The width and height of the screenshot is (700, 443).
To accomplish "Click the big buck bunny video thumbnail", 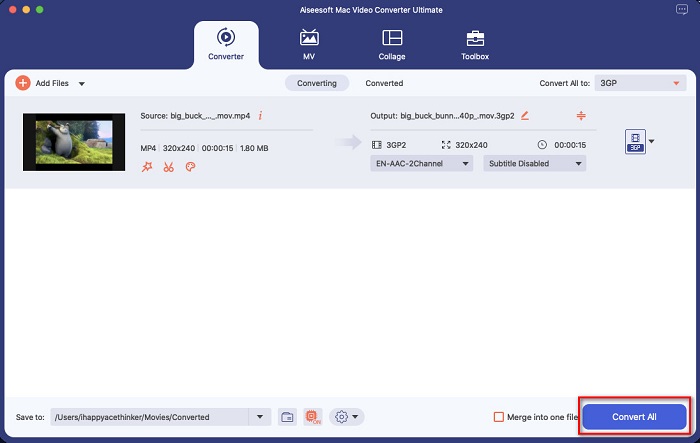I will click(74, 142).
